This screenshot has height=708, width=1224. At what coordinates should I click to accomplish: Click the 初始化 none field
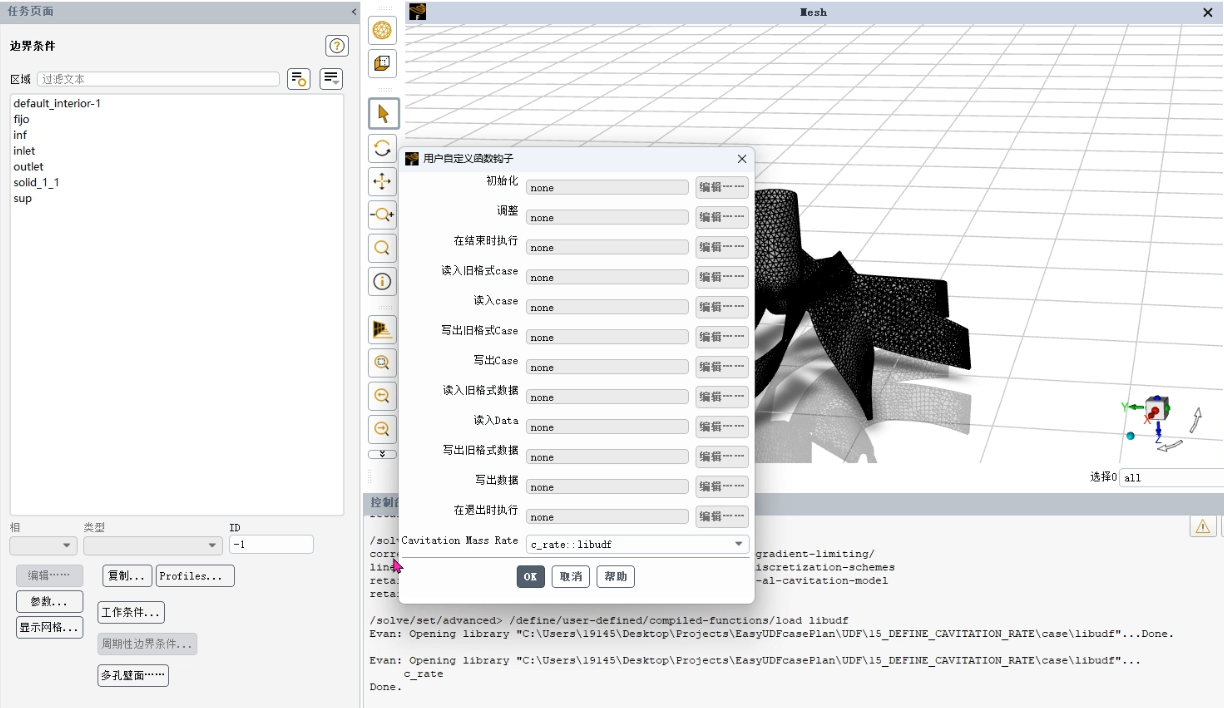(607, 187)
